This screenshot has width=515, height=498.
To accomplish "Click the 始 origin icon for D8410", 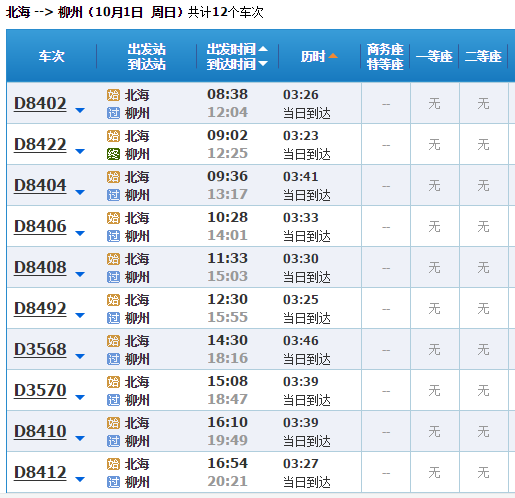I will 113,423.
